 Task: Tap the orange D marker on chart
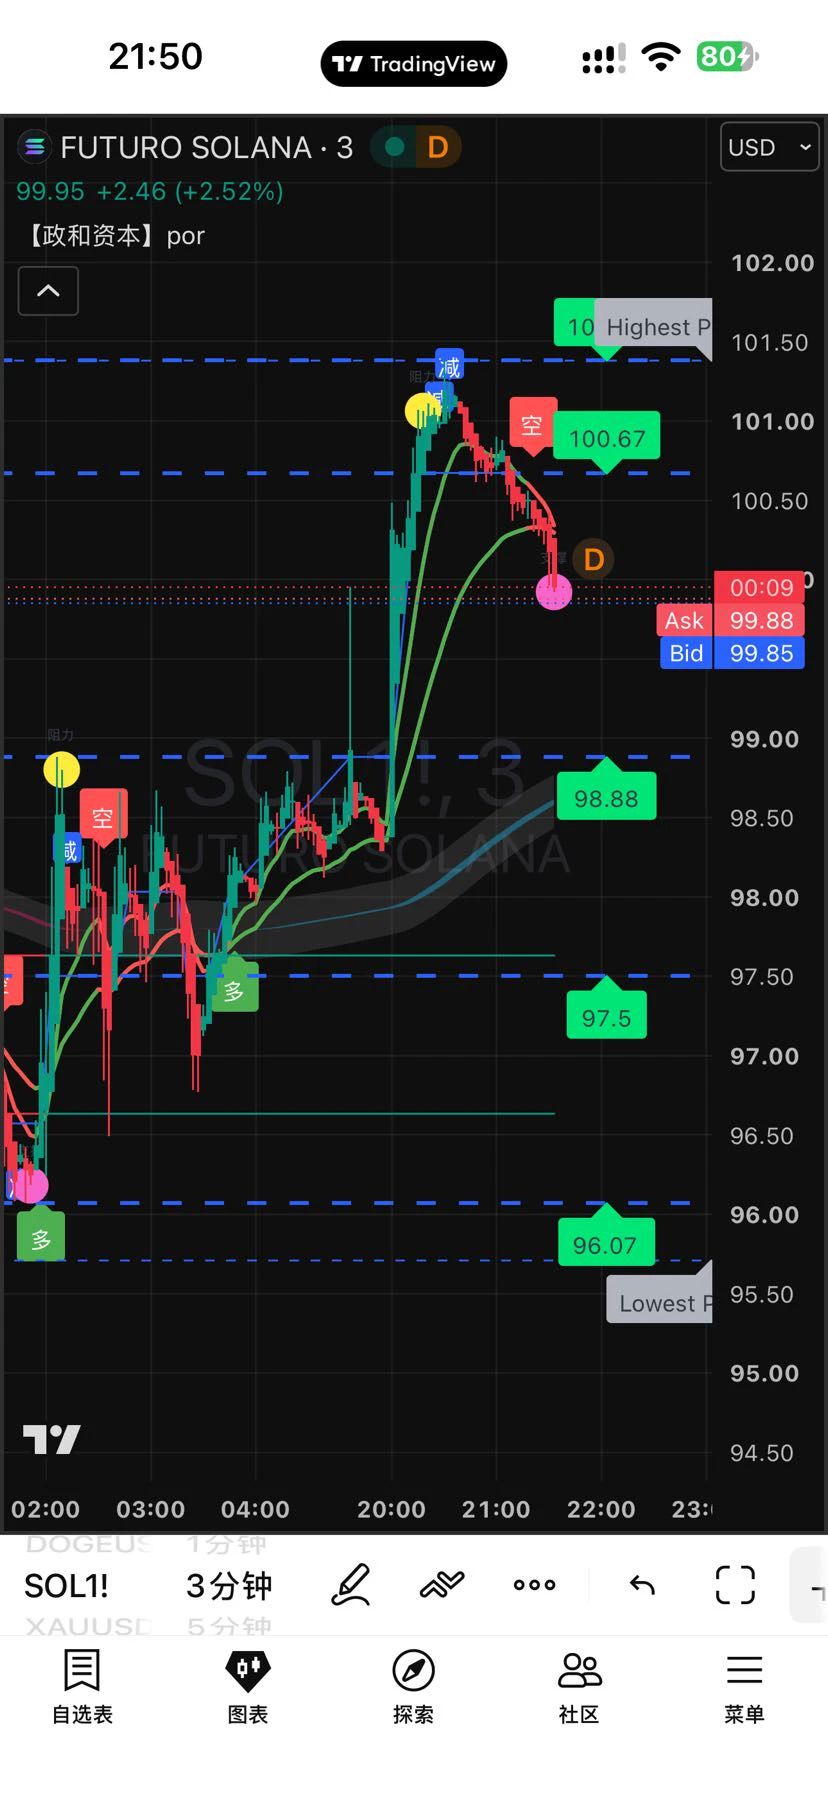593,559
